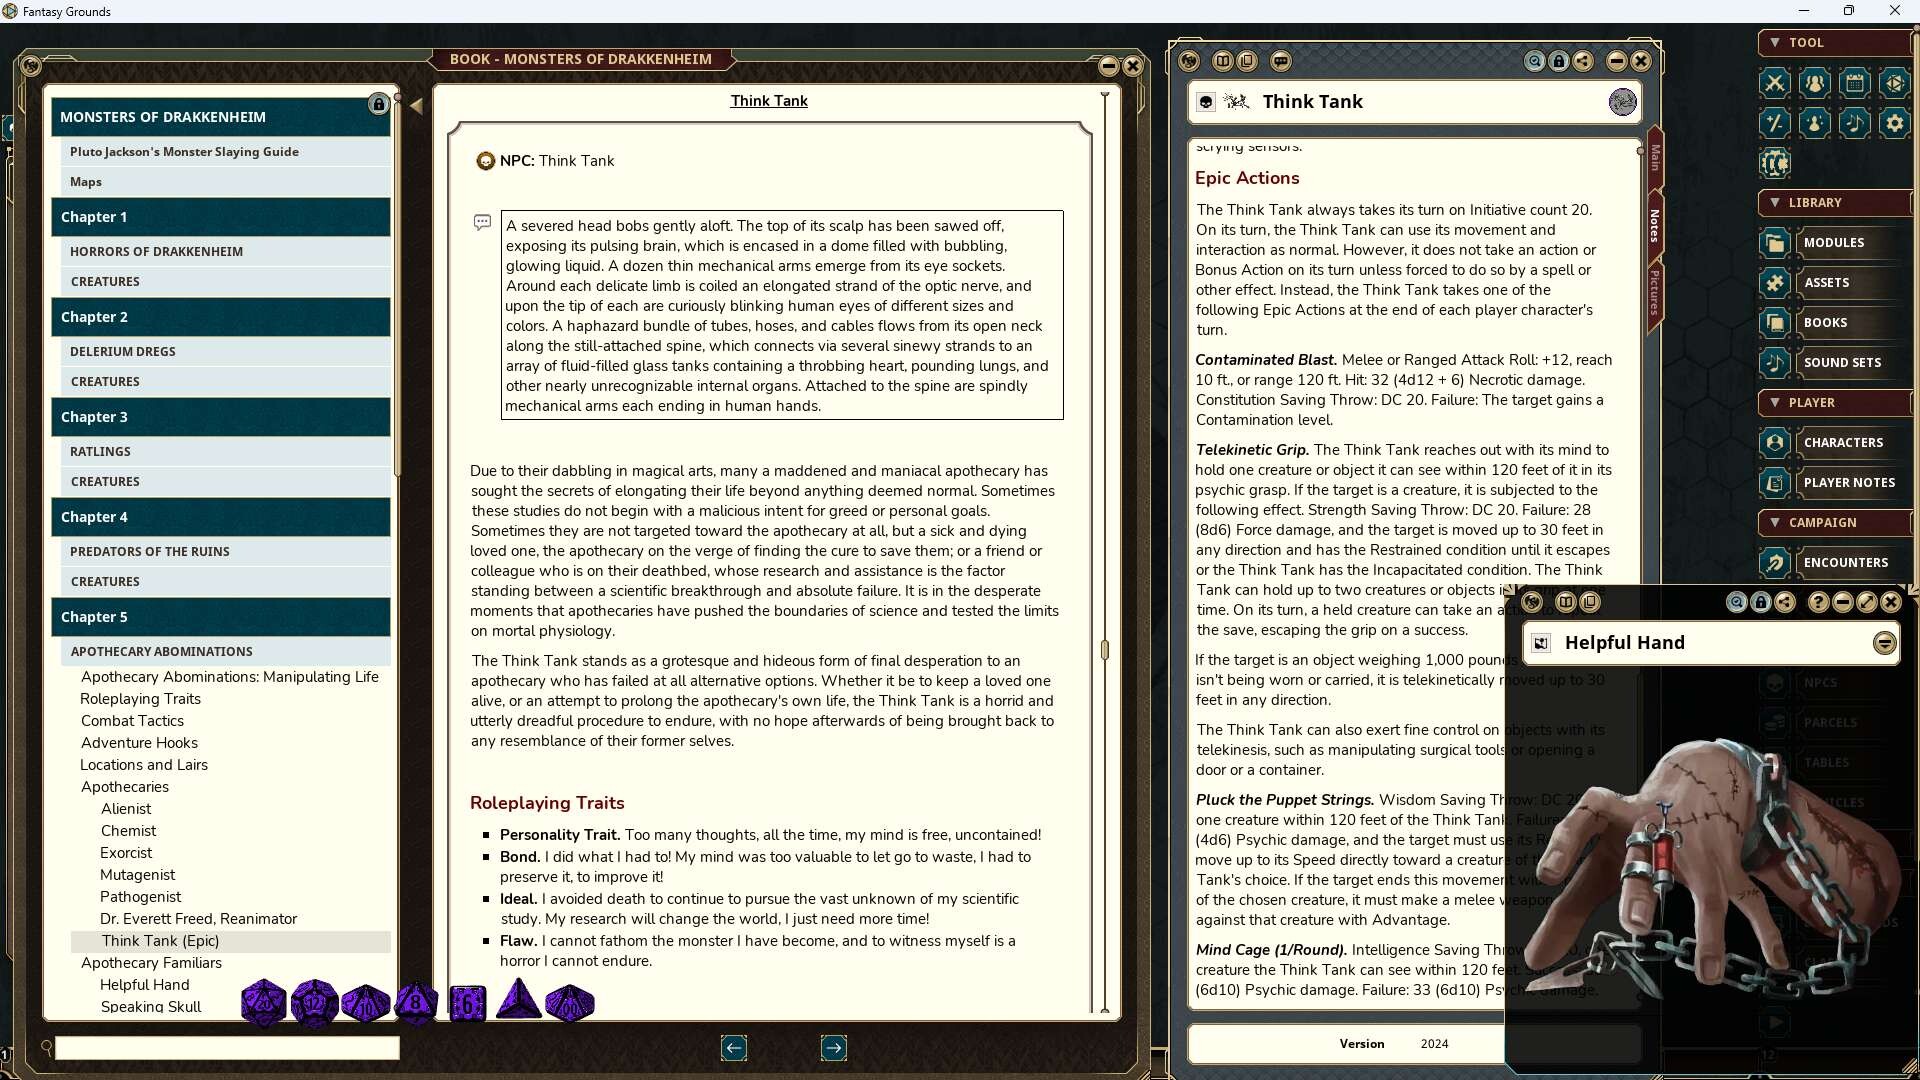Click the Player Notes icon
The height and width of the screenshot is (1080, 1920).
[1774, 483]
